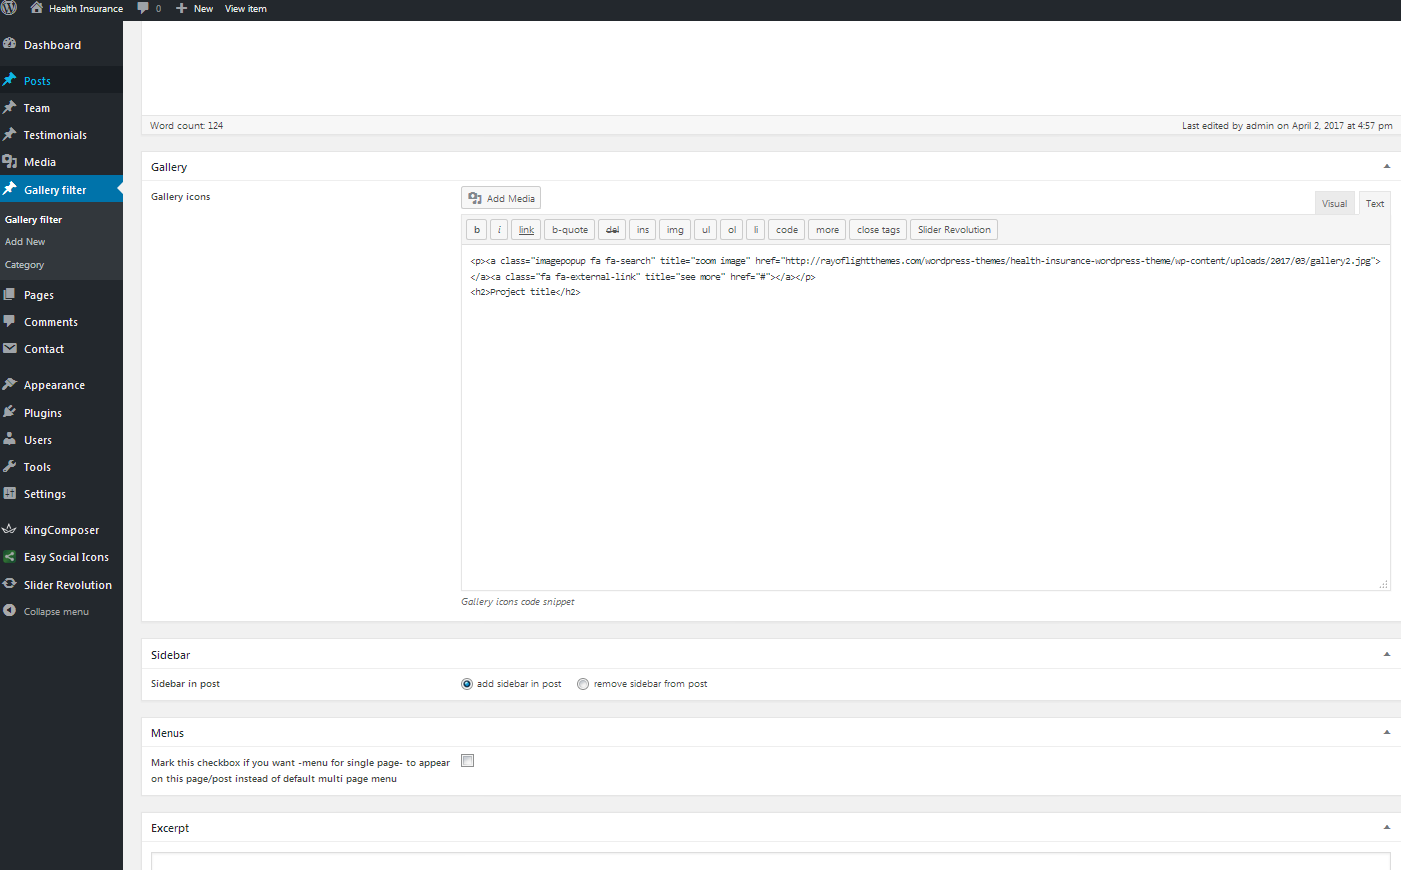Open the Category submenu under Gallery filter

point(25,265)
